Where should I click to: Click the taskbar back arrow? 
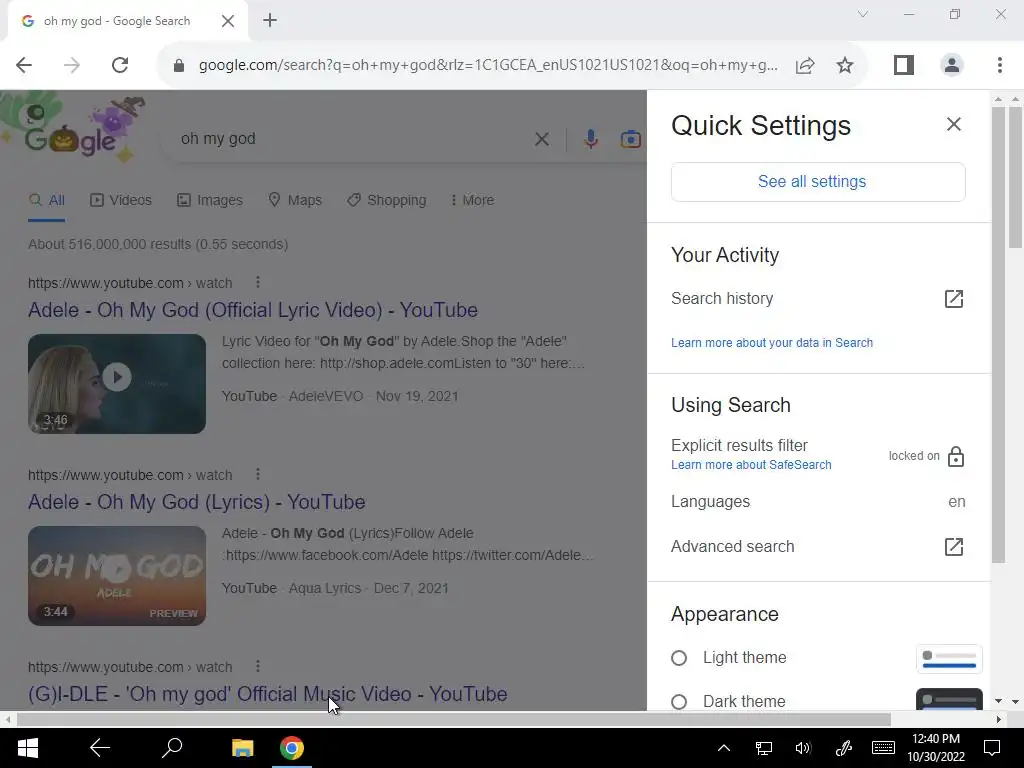99,748
